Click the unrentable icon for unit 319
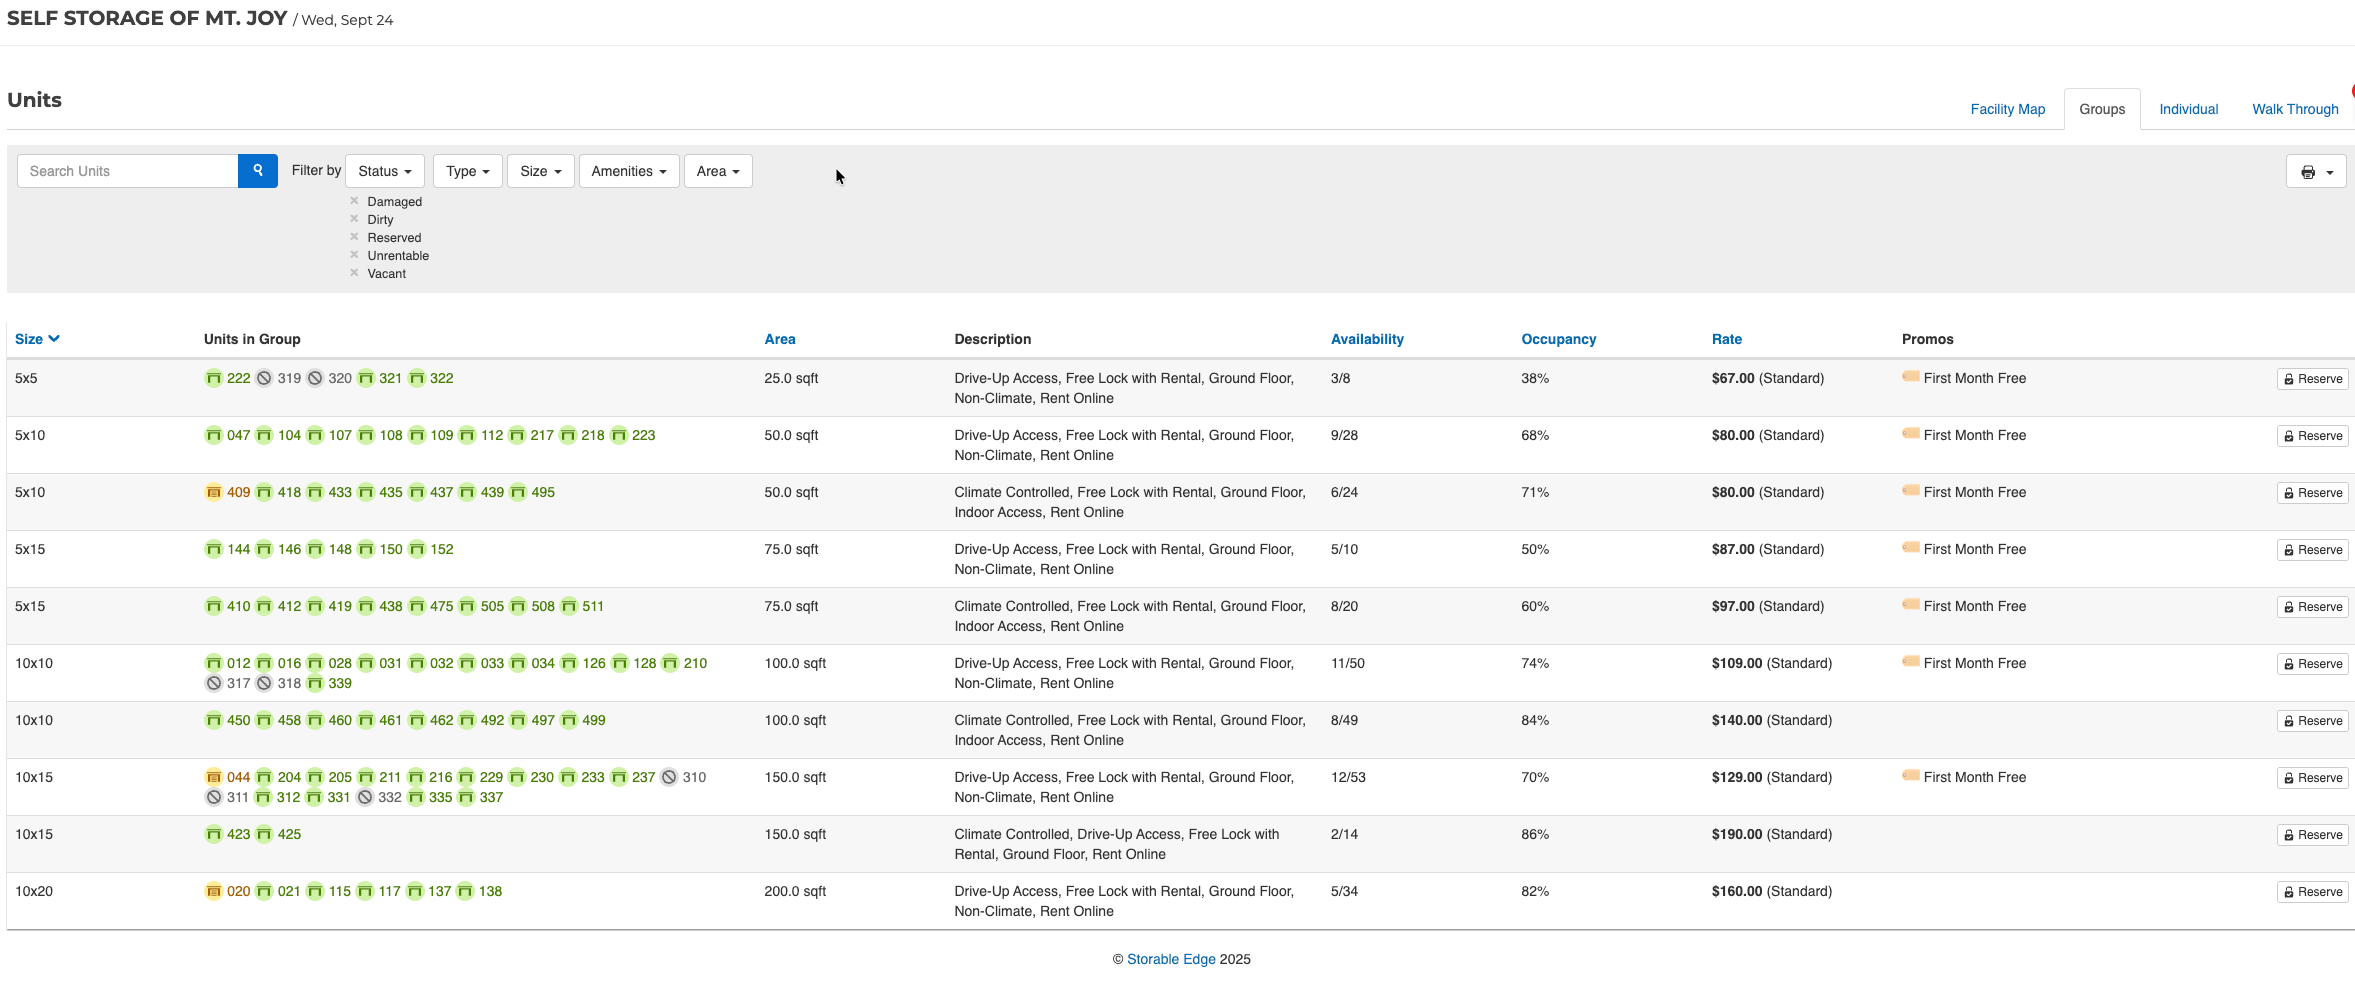The width and height of the screenshot is (2355, 1003). click(264, 379)
